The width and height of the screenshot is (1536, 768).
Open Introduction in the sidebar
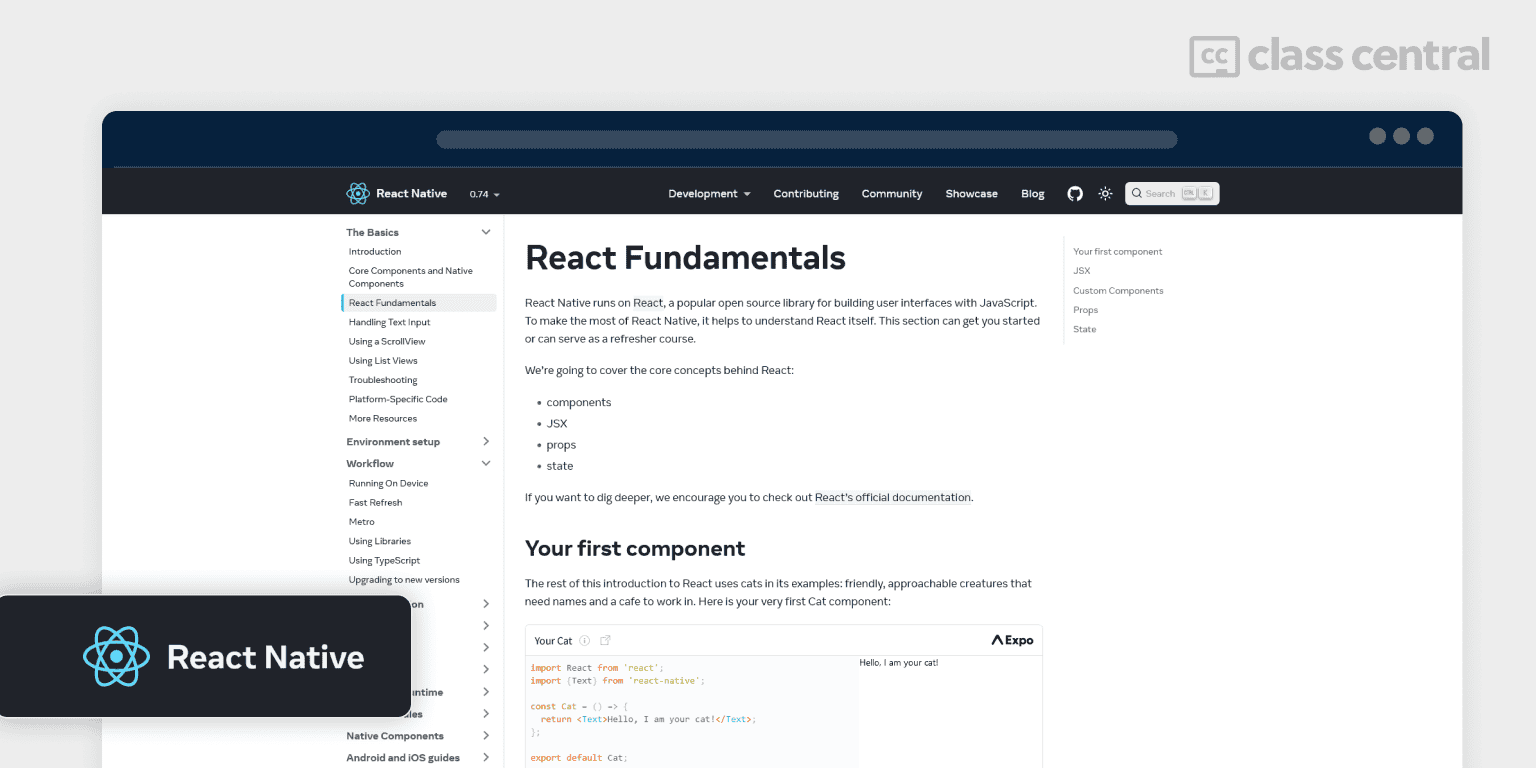pos(375,252)
